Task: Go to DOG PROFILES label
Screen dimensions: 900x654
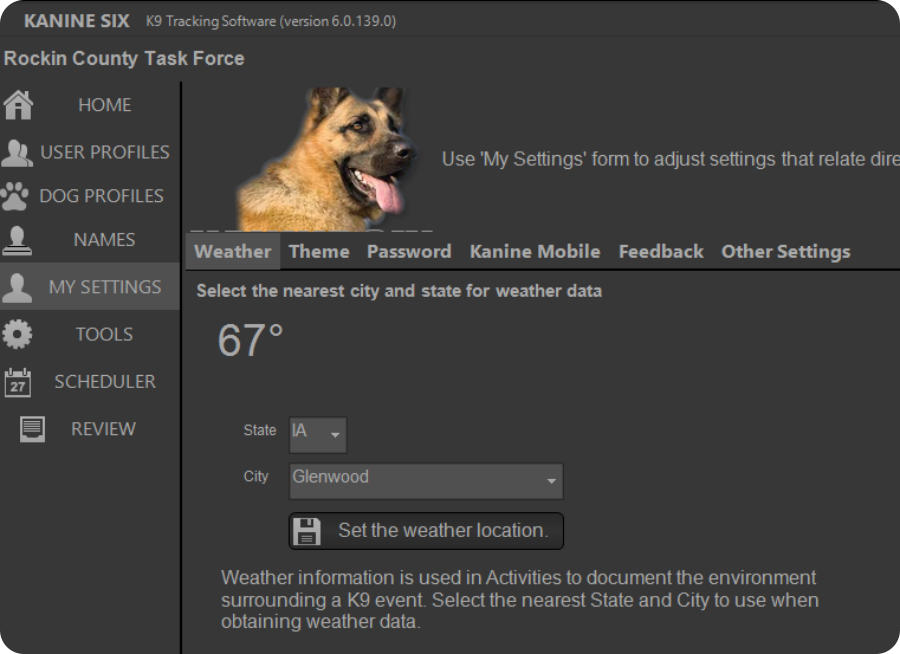Action: [102, 196]
